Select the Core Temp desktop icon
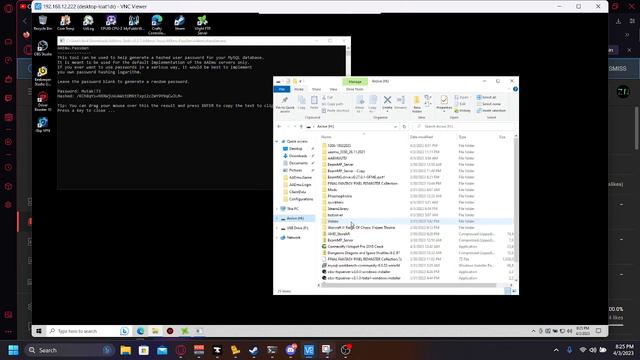Image resolution: width=640 pixels, height=360 pixels. (x=65, y=23)
